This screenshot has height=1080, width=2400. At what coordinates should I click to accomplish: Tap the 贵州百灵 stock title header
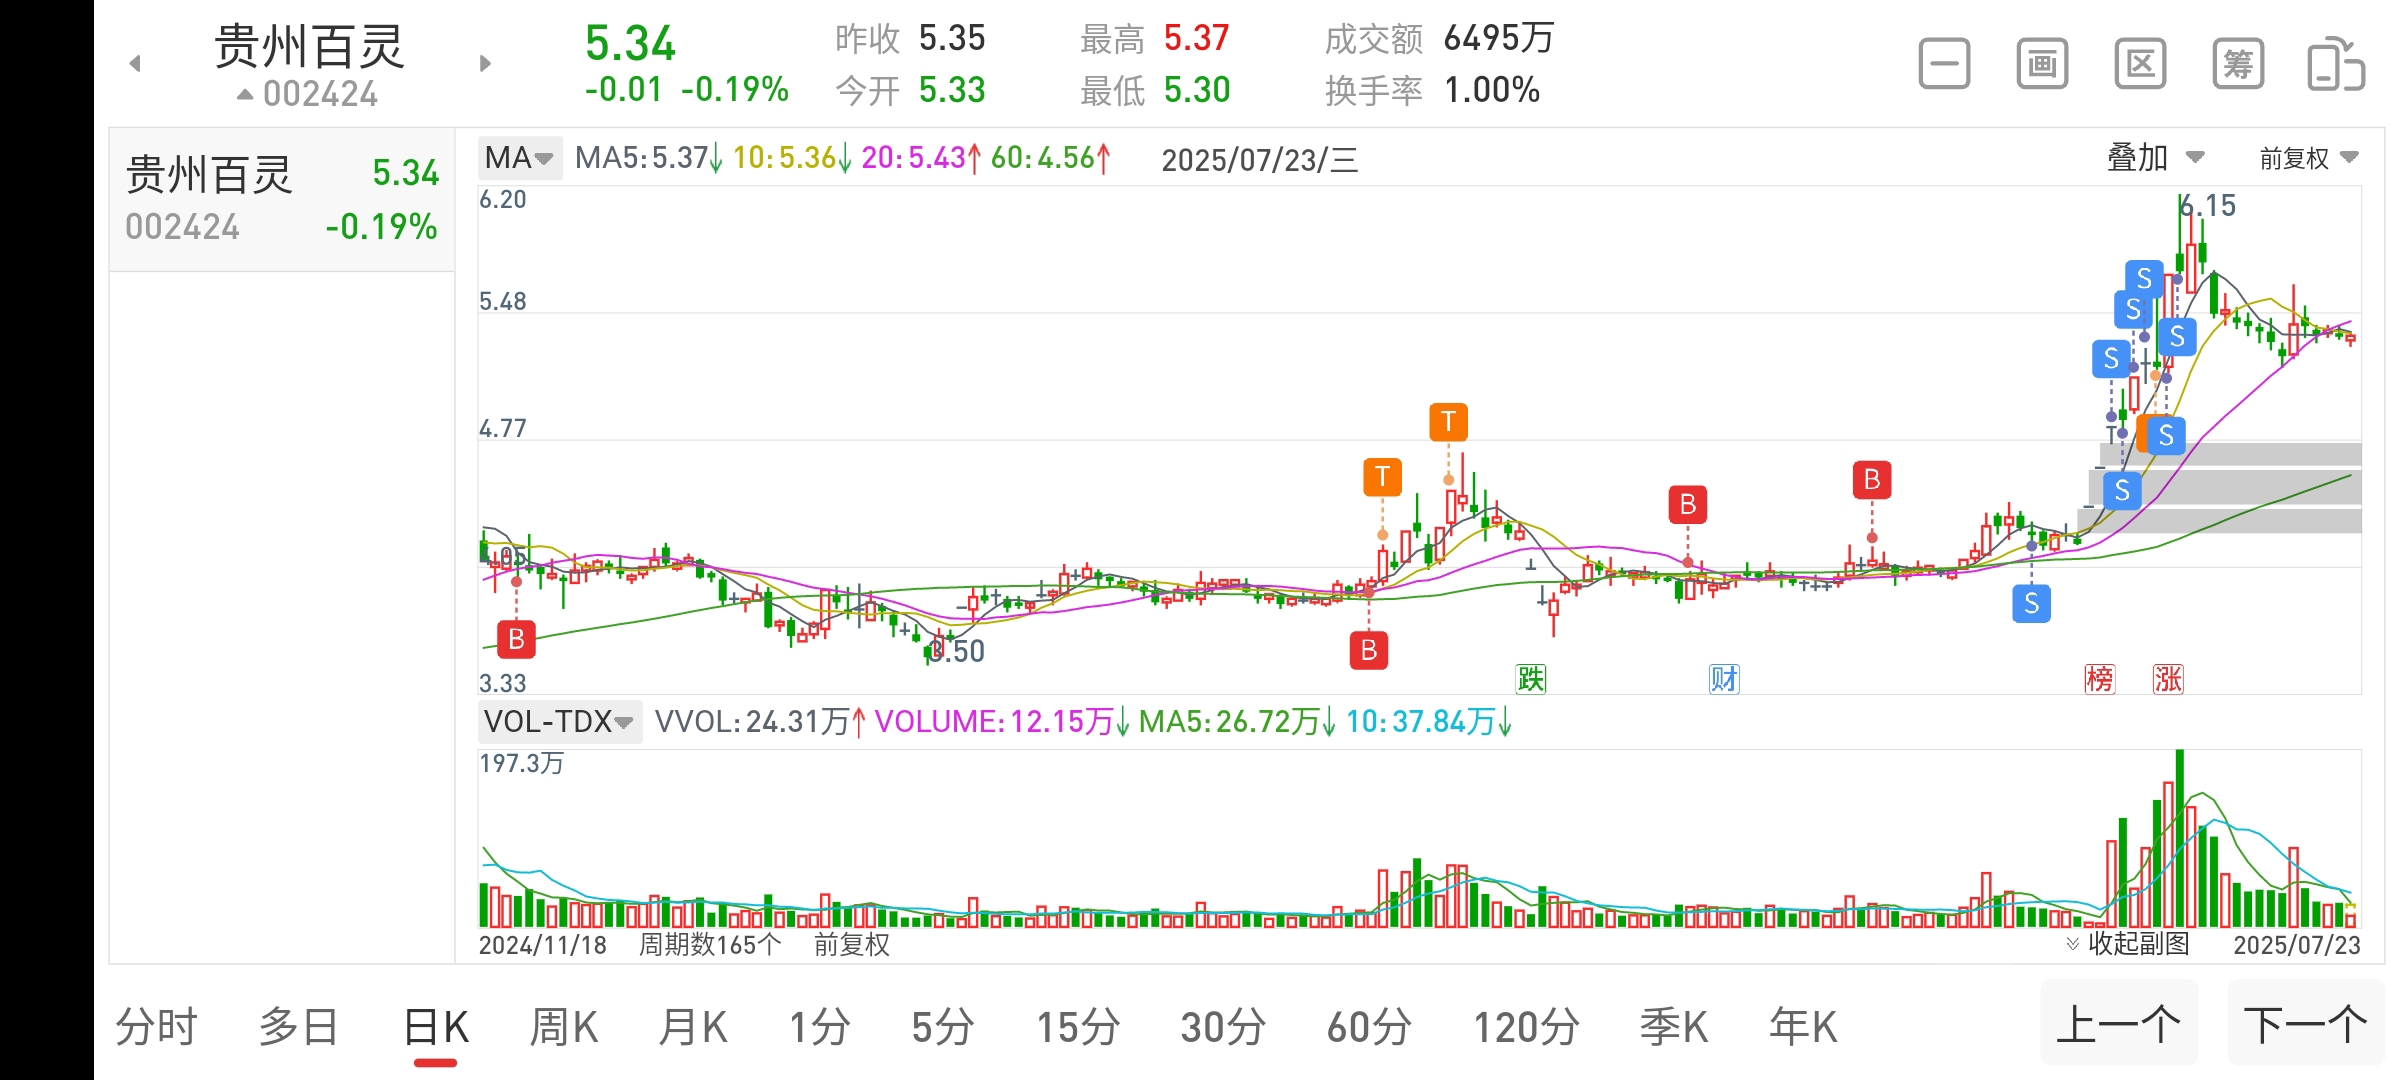point(309,46)
